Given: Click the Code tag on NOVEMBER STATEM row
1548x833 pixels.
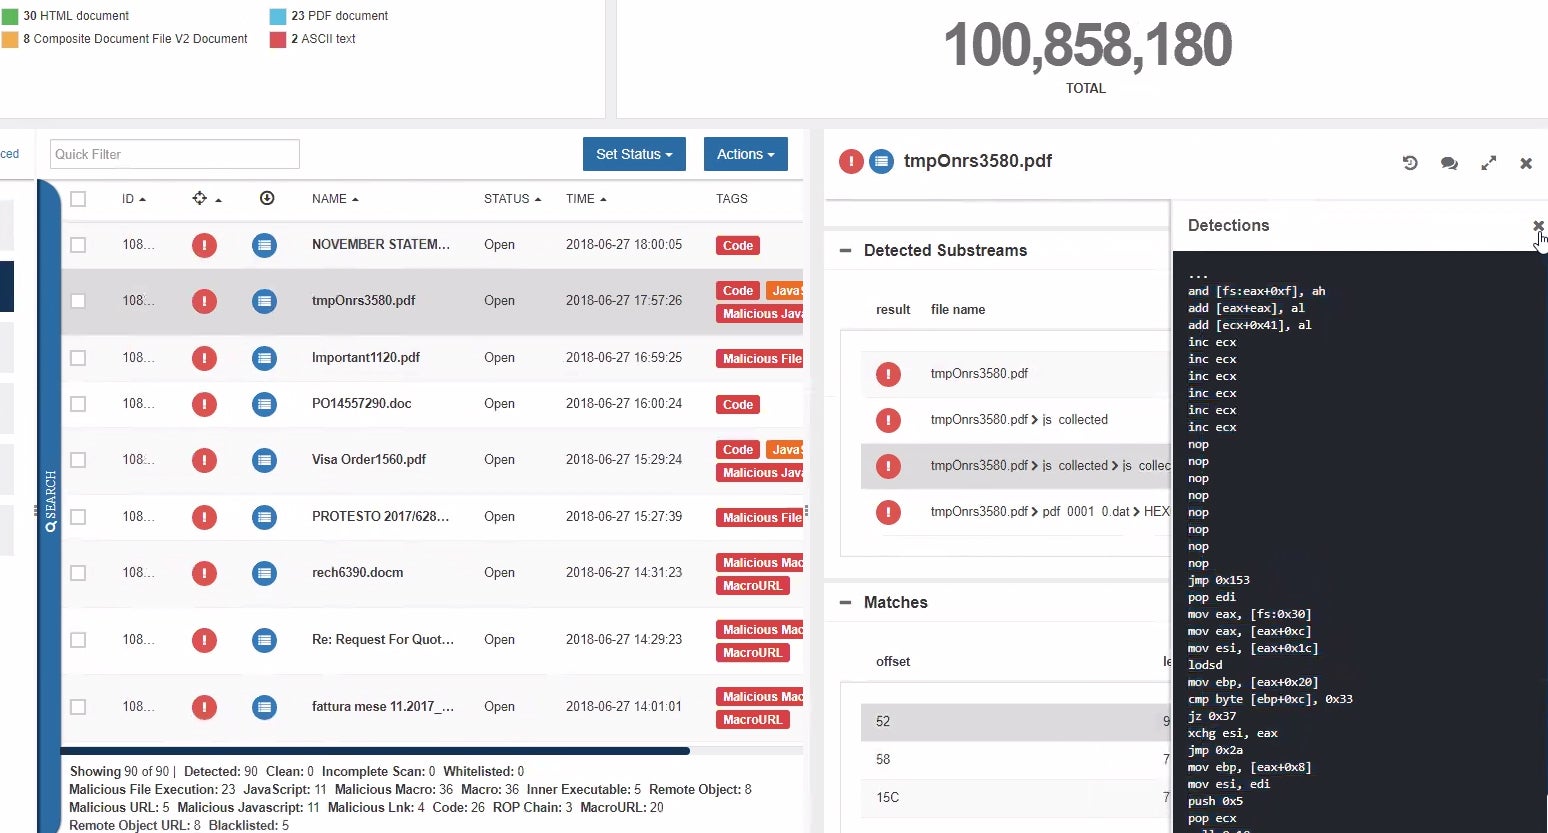Looking at the screenshot, I should pyautogui.click(x=738, y=245).
